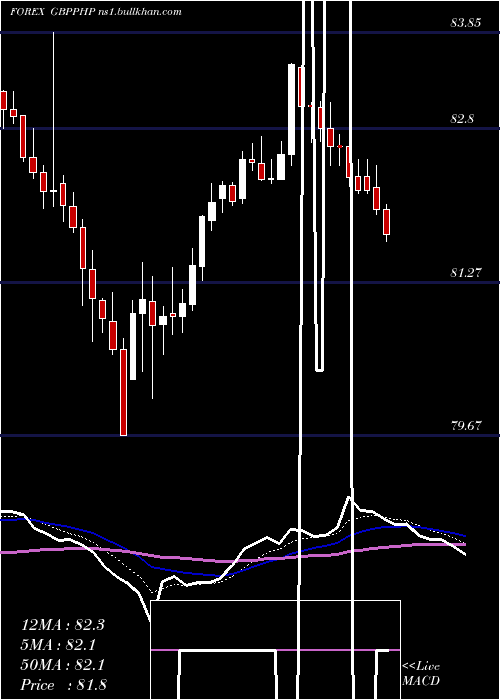Click the ns1.bullkhan.com watermark text

click(x=139, y=12)
